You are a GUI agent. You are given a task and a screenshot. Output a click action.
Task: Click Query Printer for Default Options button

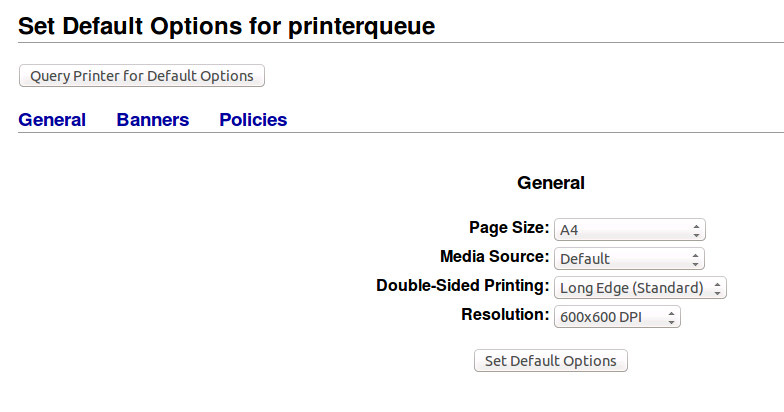click(142, 76)
